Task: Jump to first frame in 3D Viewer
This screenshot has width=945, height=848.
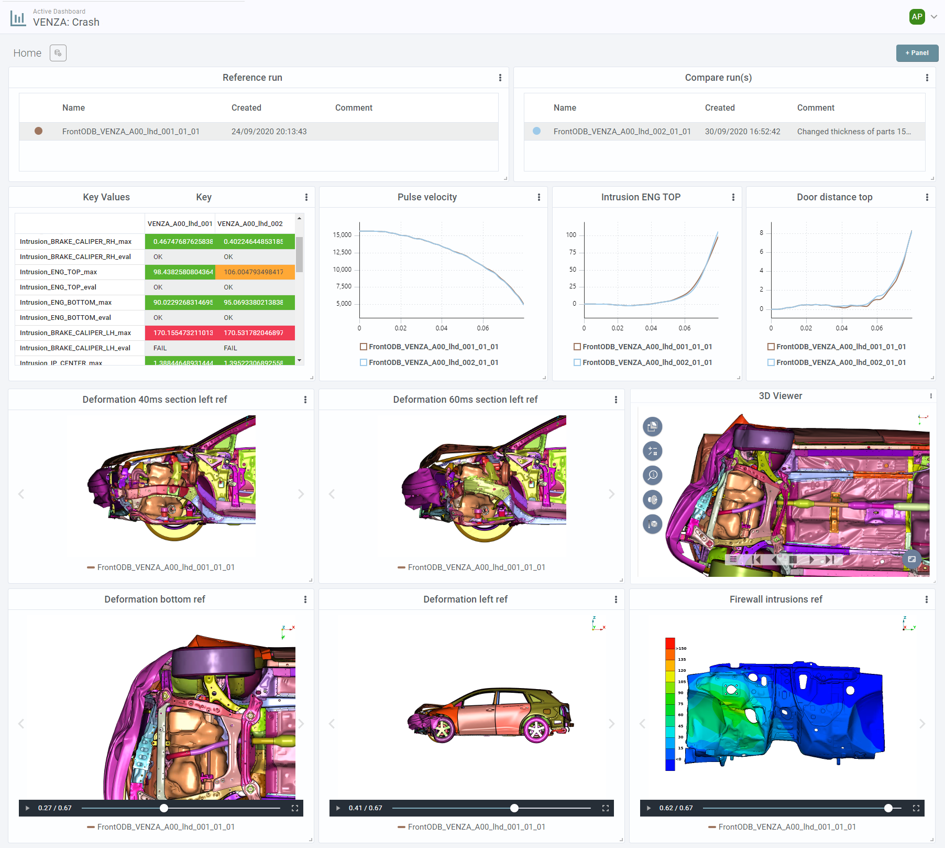Action: (x=755, y=559)
